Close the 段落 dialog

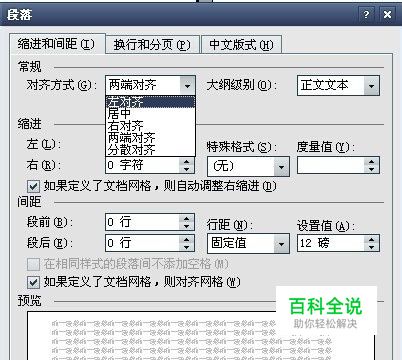point(387,15)
